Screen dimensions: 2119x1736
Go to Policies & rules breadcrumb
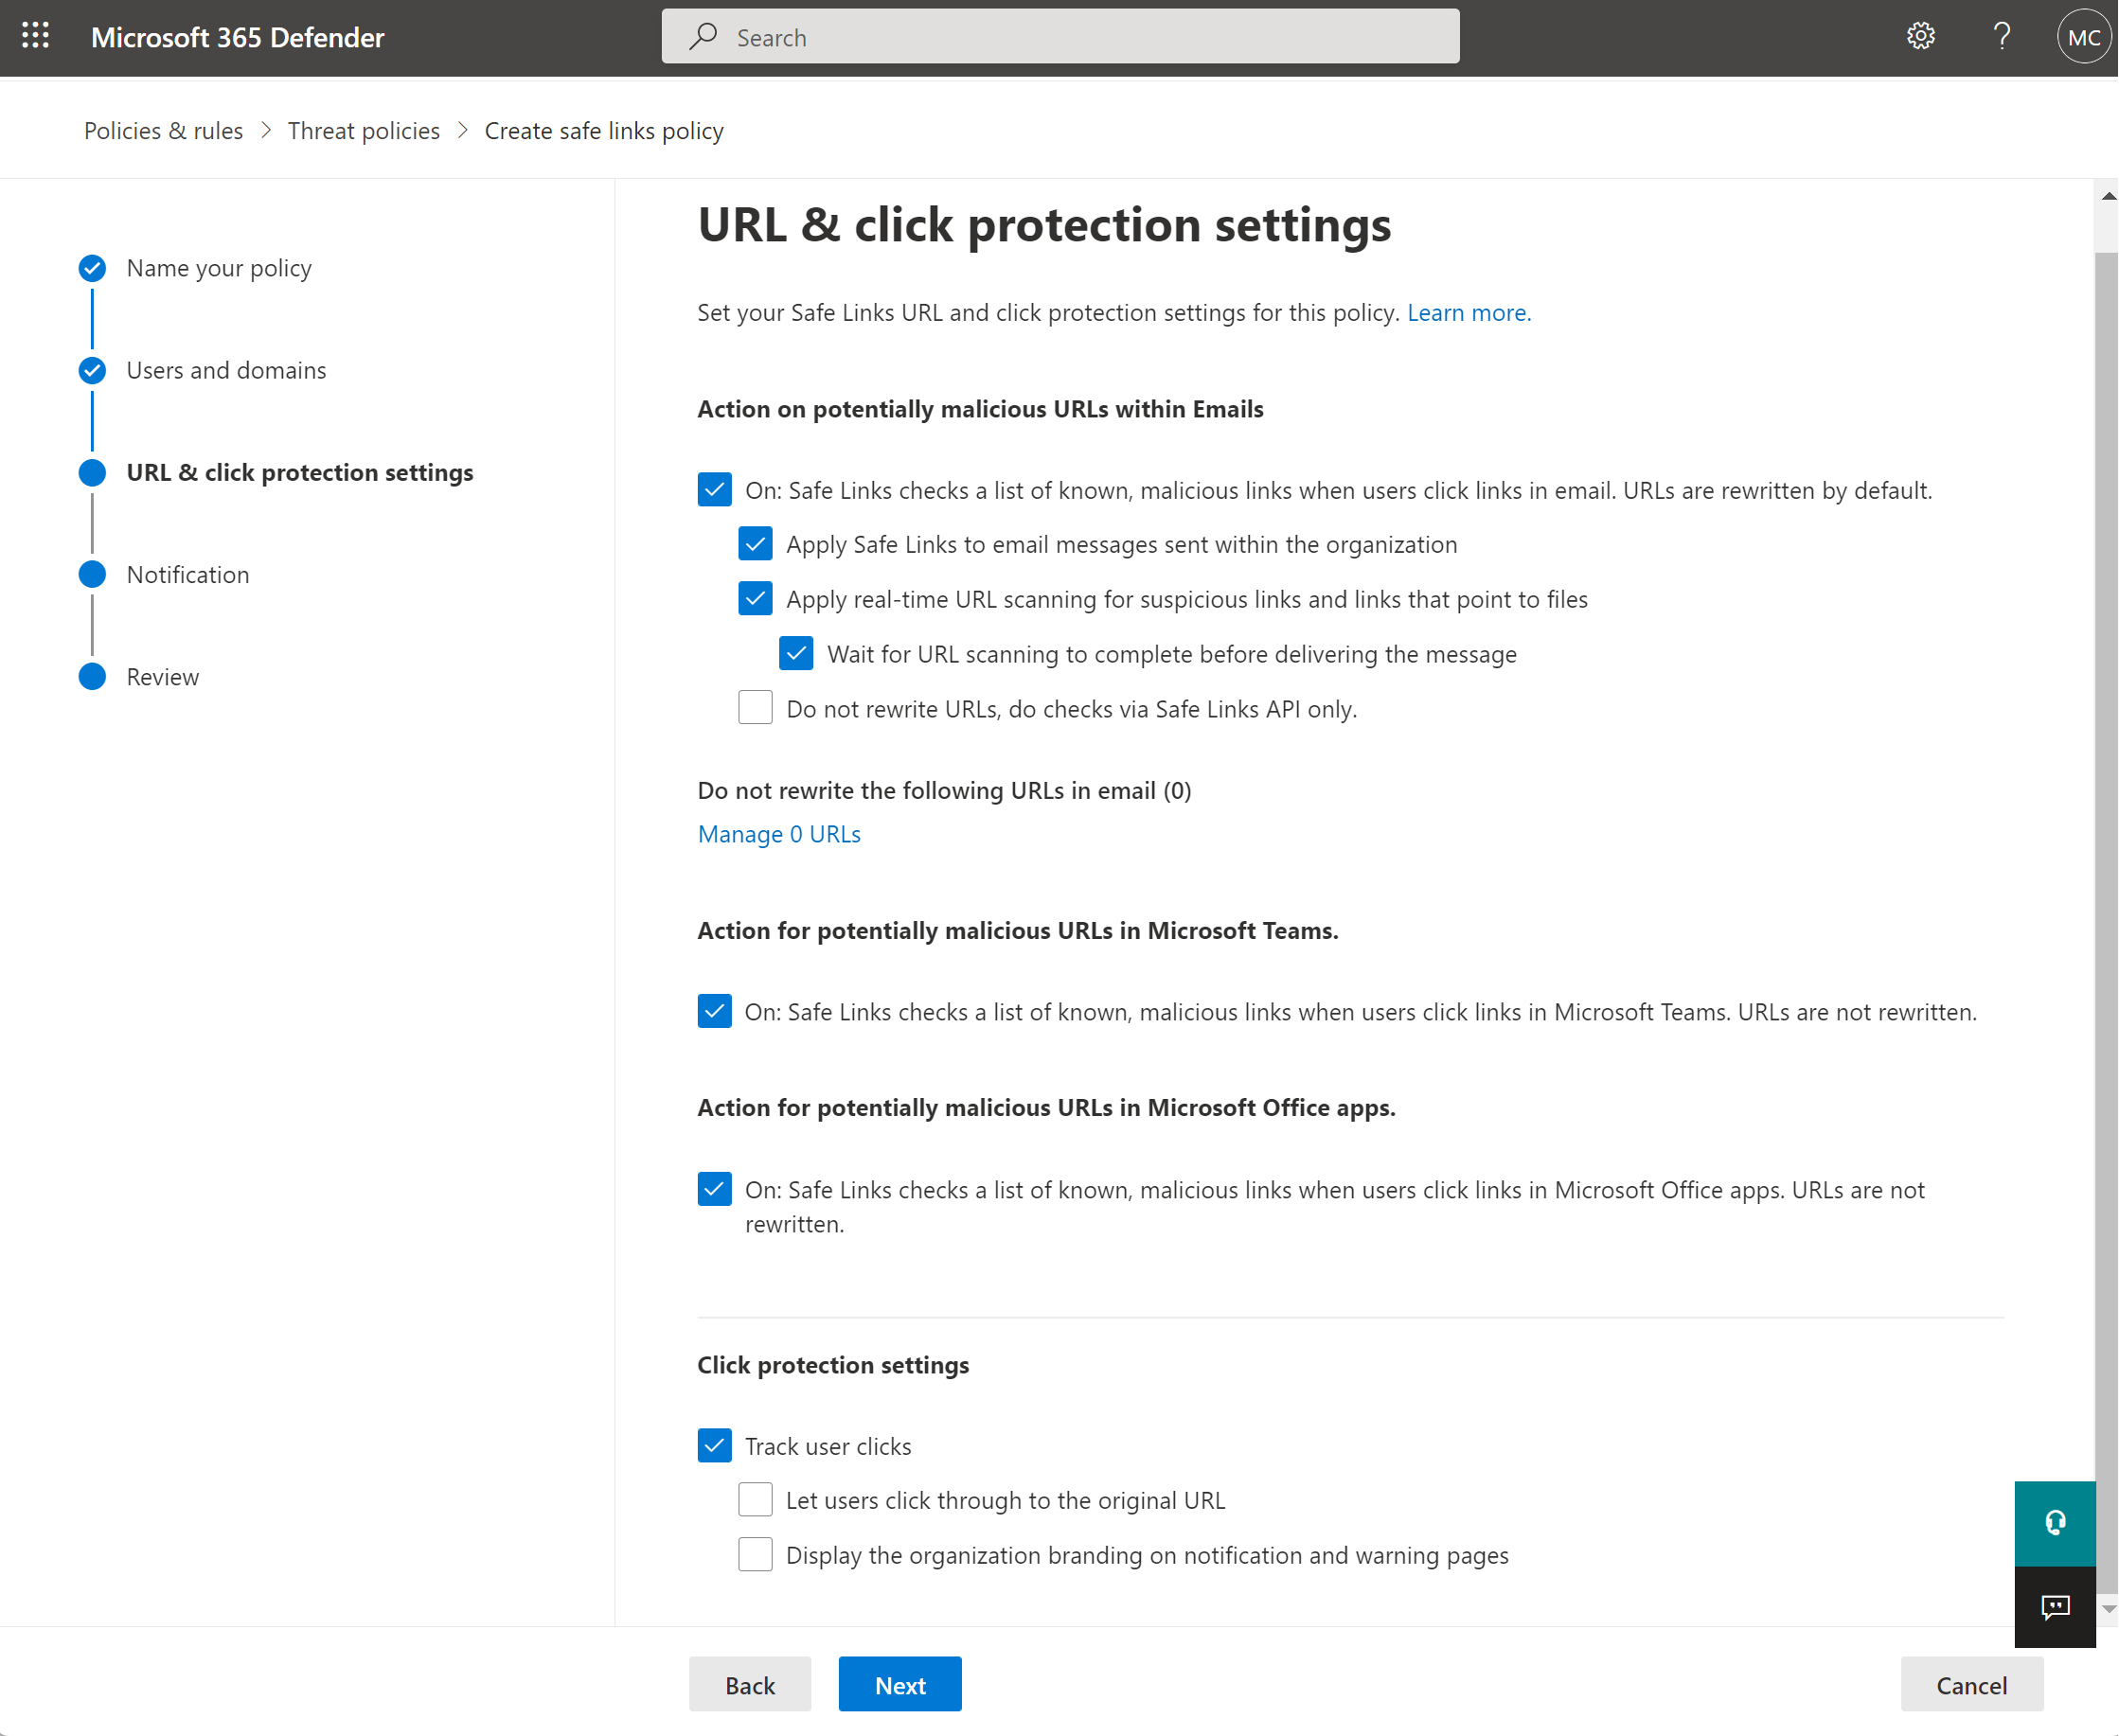click(x=163, y=131)
